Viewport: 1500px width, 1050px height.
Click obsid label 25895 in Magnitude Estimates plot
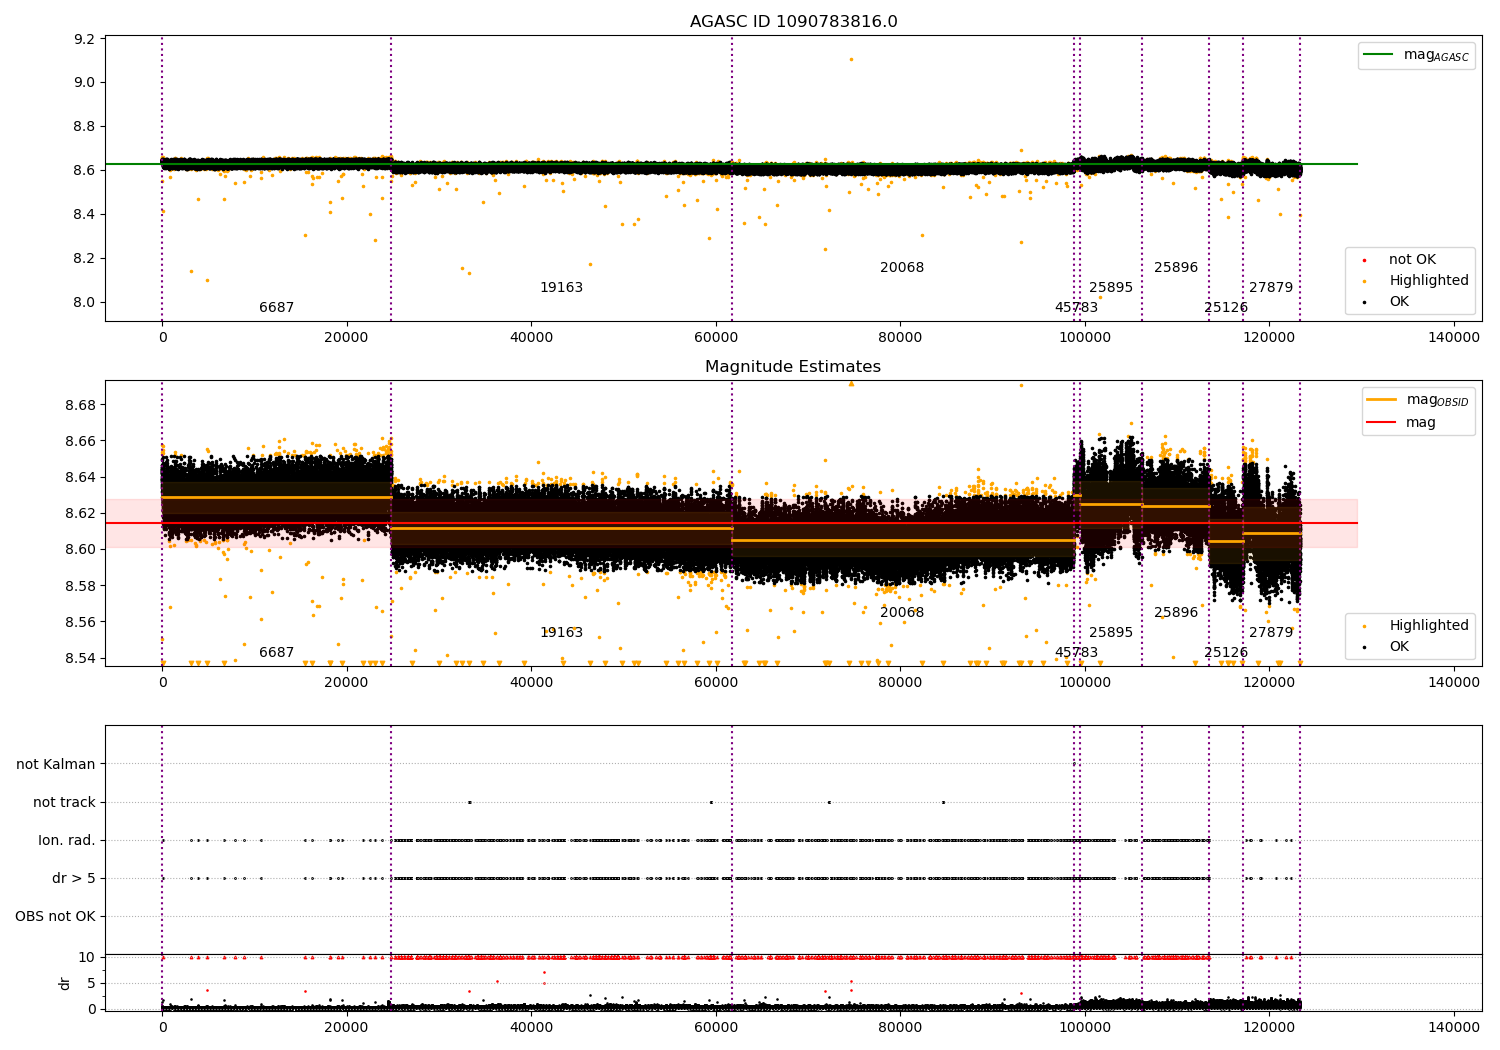pos(1111,633)
